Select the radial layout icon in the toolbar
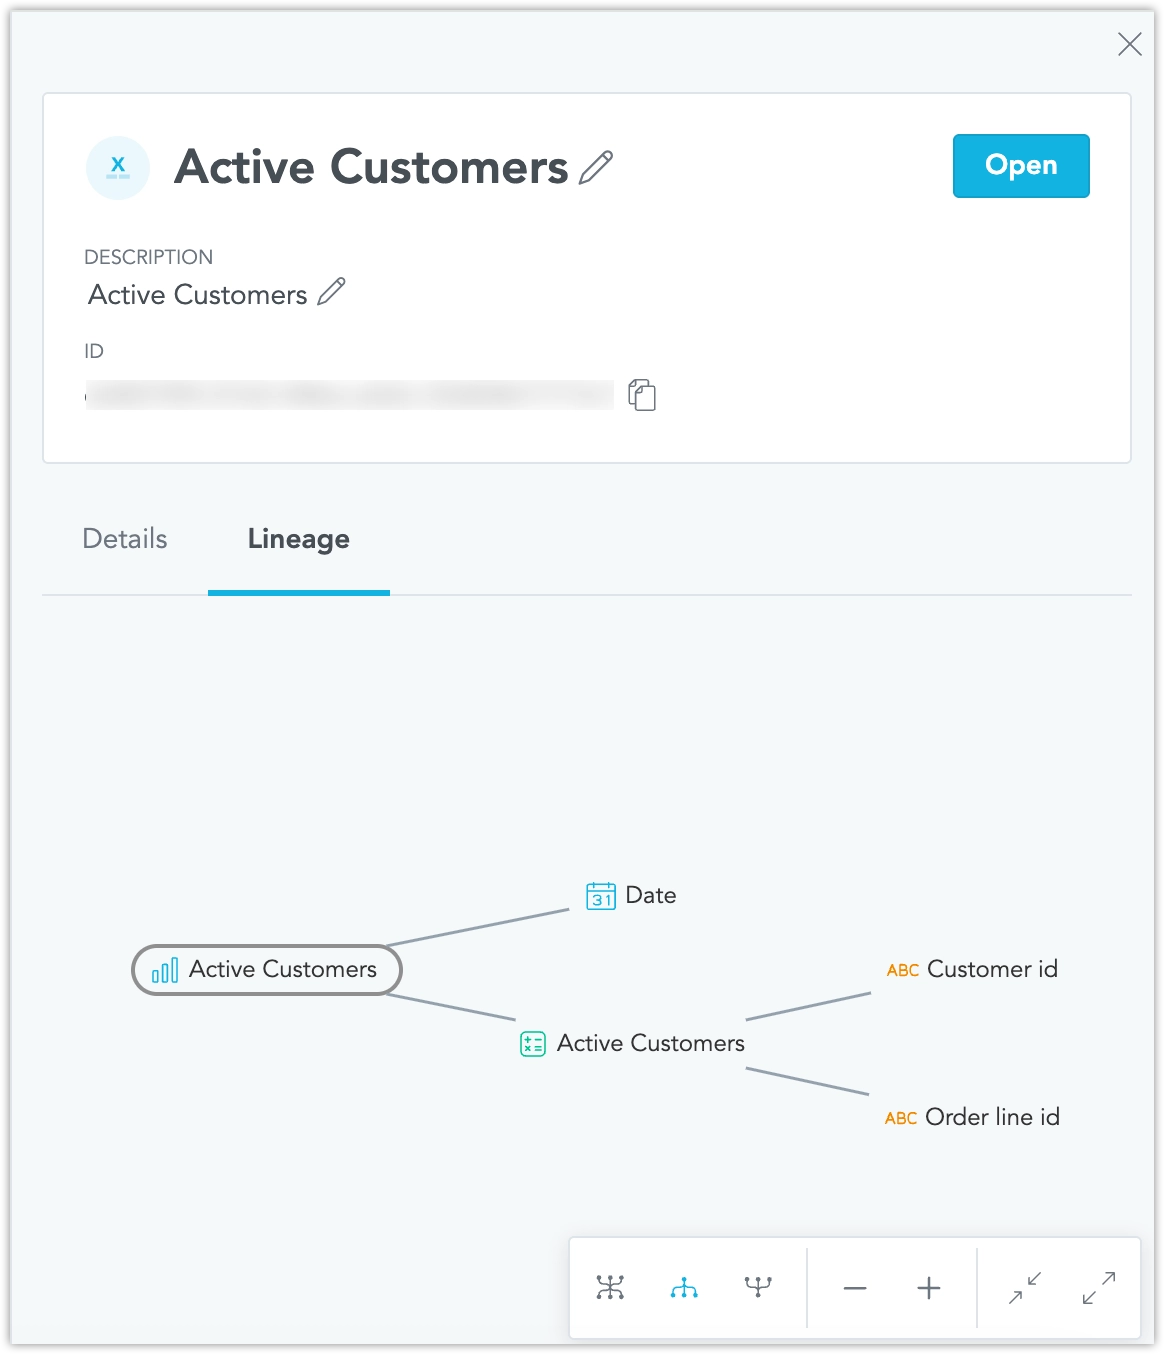The height and width of the screenshot is (1354, 1164). pos(610,1287)
